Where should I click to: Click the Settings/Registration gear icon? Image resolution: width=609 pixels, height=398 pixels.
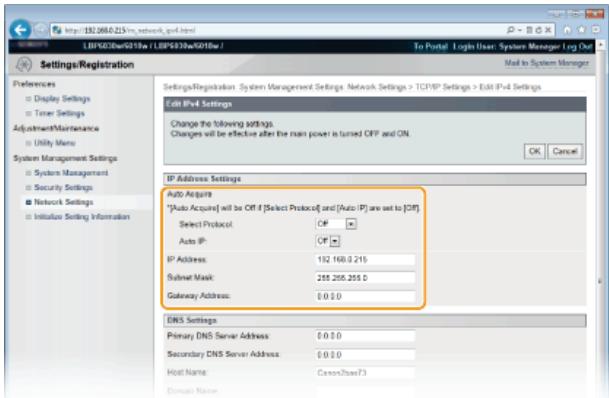coord(24,64)
